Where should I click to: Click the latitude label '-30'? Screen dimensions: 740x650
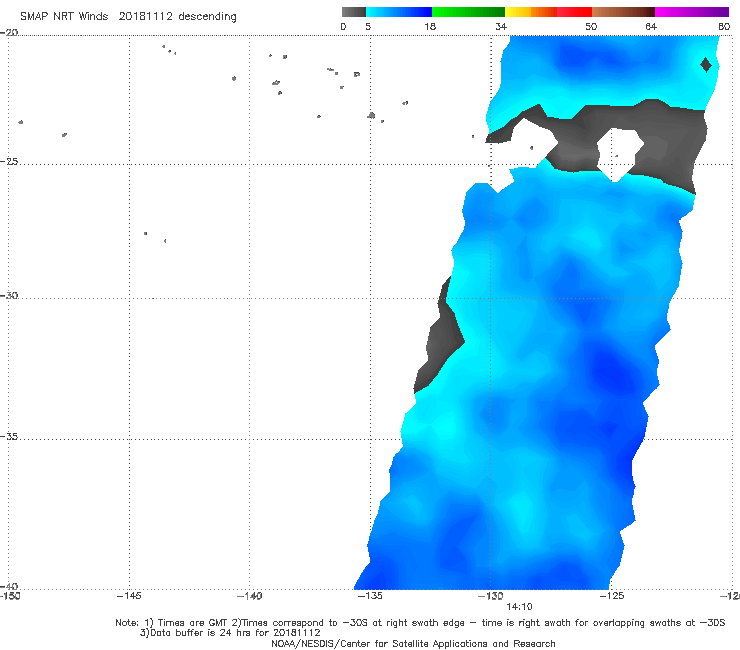click(9, 295)
